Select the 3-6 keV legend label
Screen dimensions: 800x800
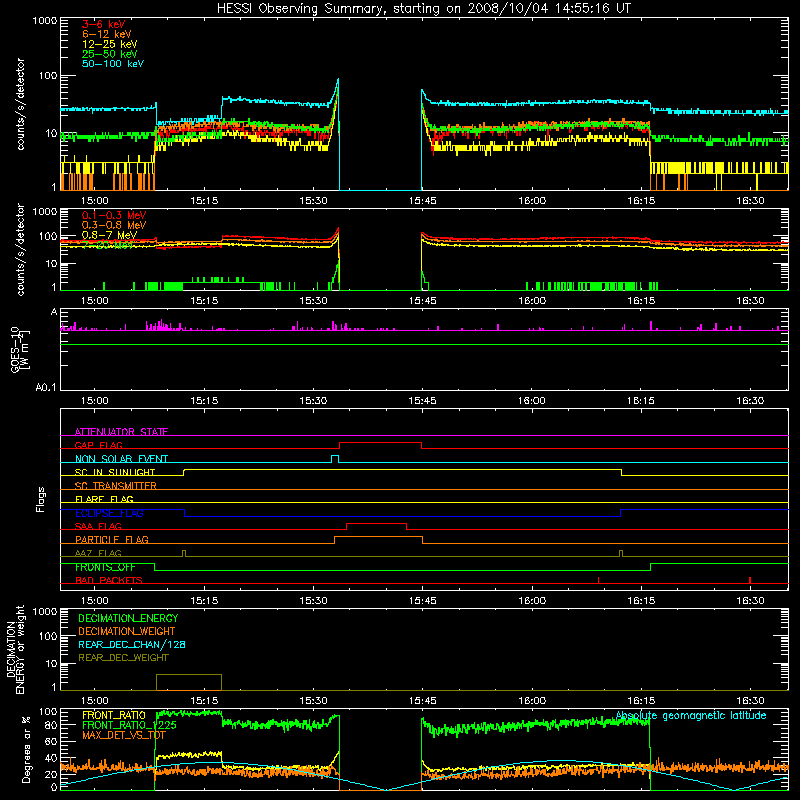tap(104, 24)
